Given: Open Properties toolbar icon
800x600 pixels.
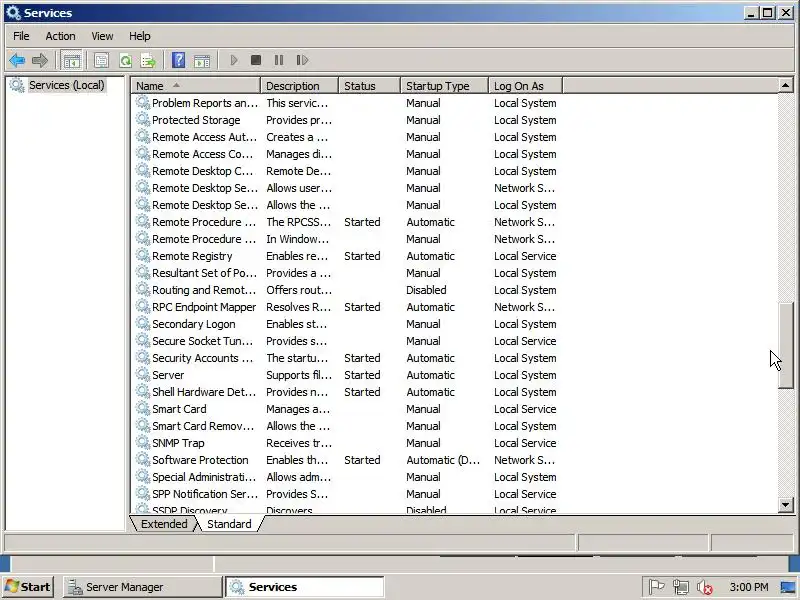Looking at the screenshot, I should [102, 60].
